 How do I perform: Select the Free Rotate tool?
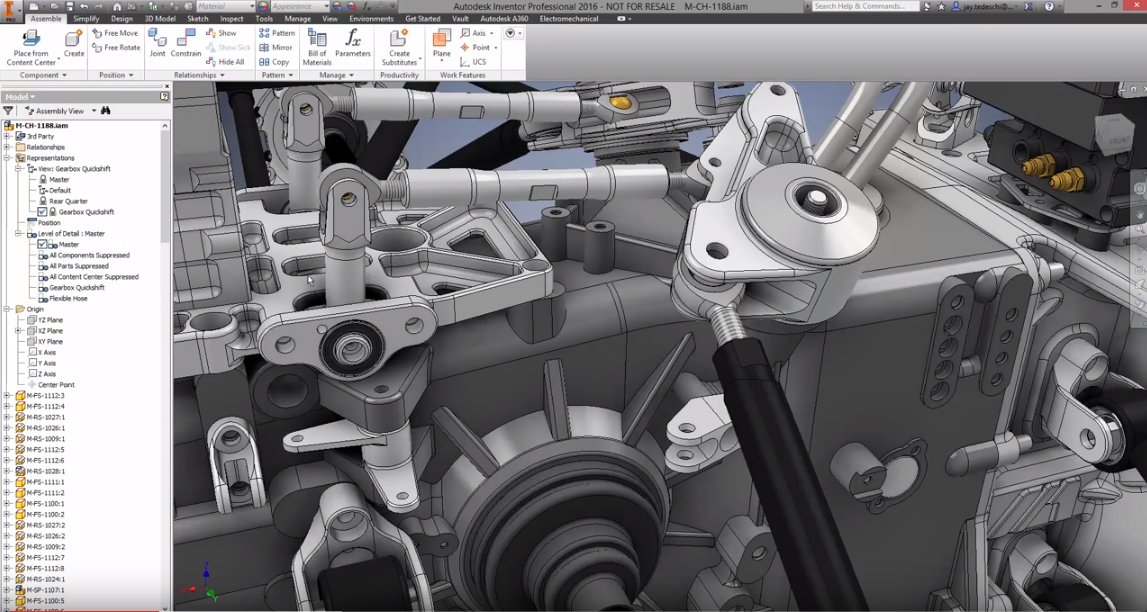[116, 48]
